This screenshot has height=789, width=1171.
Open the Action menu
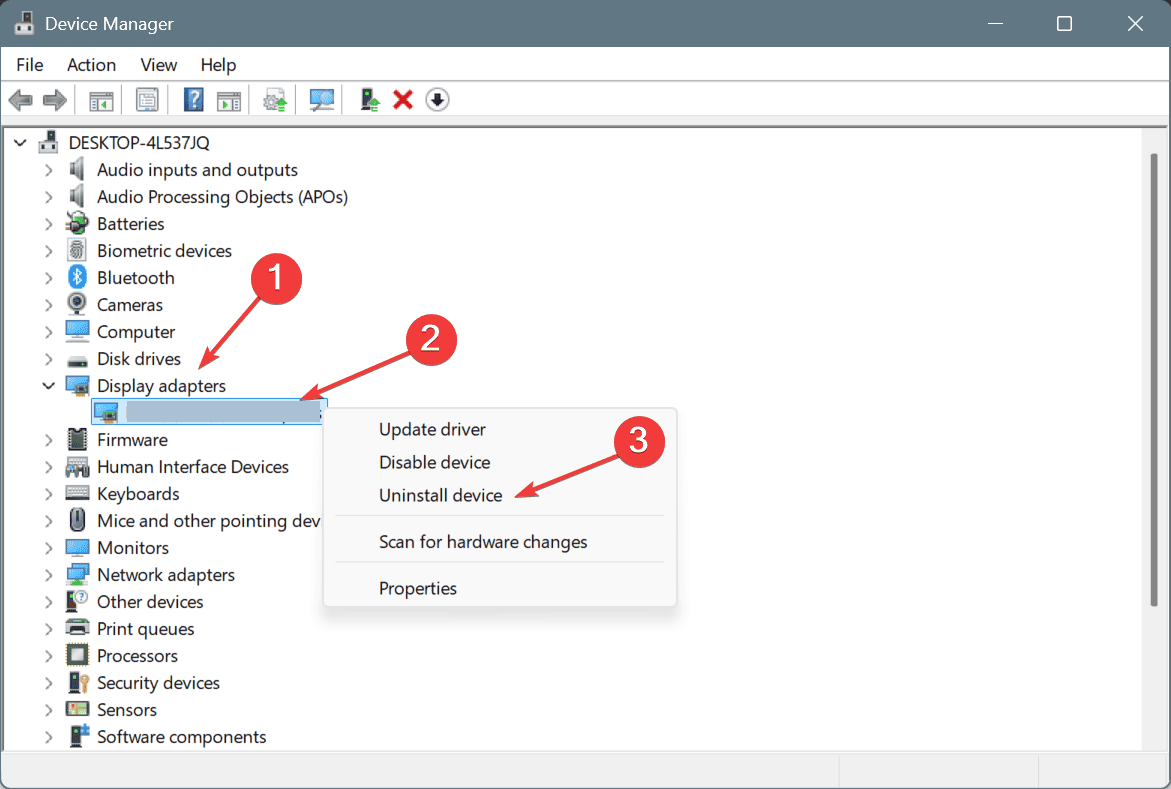tap(91, 65)
